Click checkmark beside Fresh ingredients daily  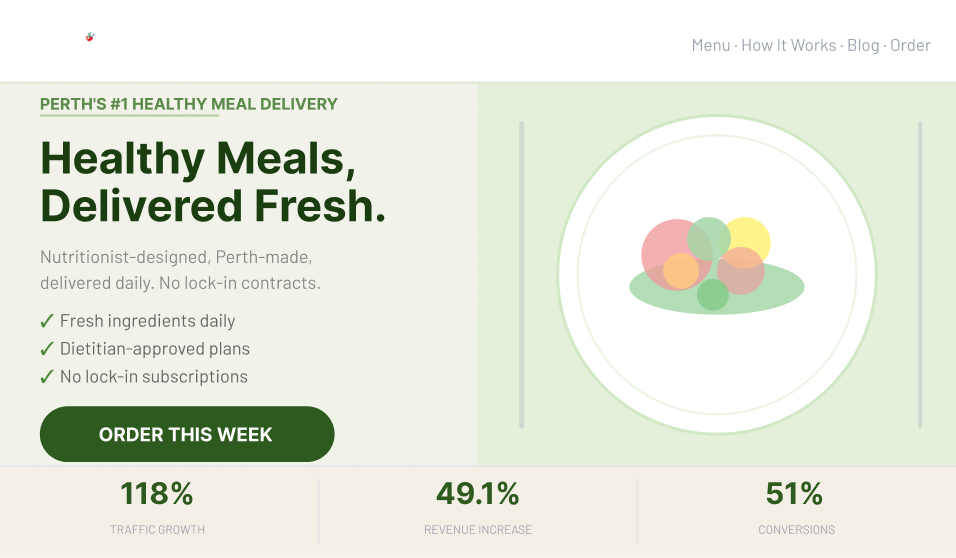pos(46,321)
